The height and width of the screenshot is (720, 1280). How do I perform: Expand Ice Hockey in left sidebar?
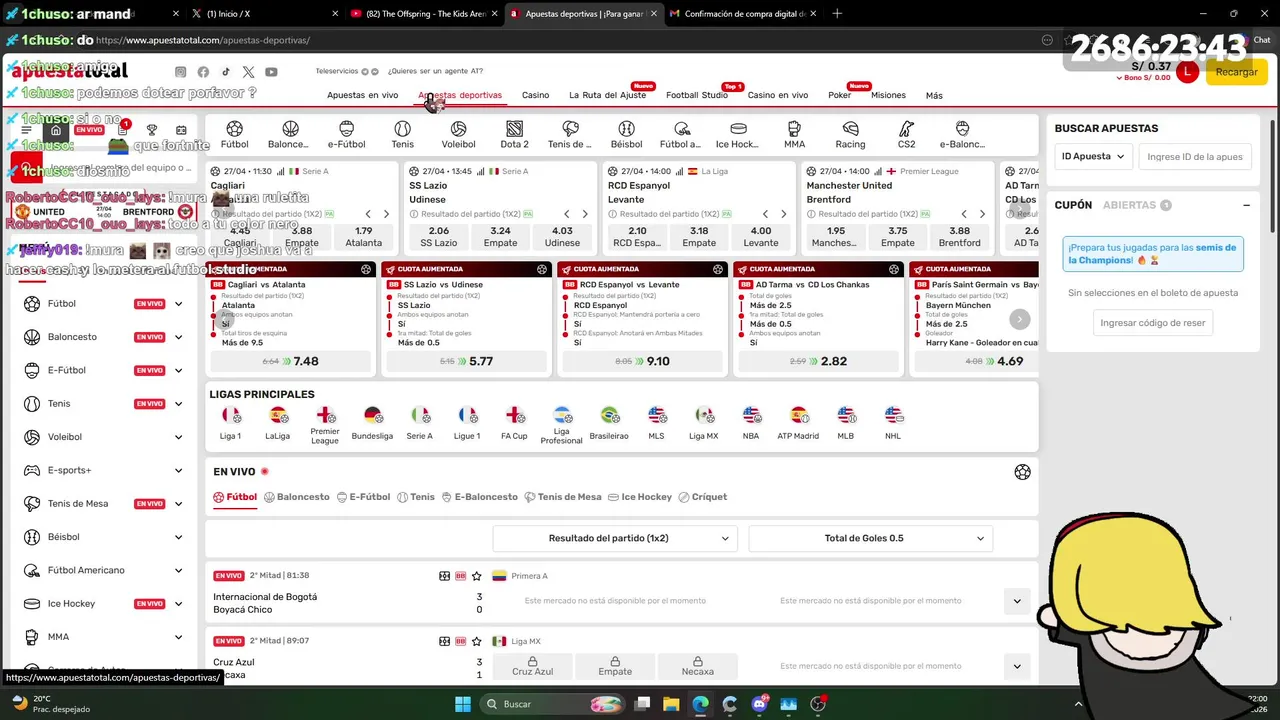(x=179, y=604)
